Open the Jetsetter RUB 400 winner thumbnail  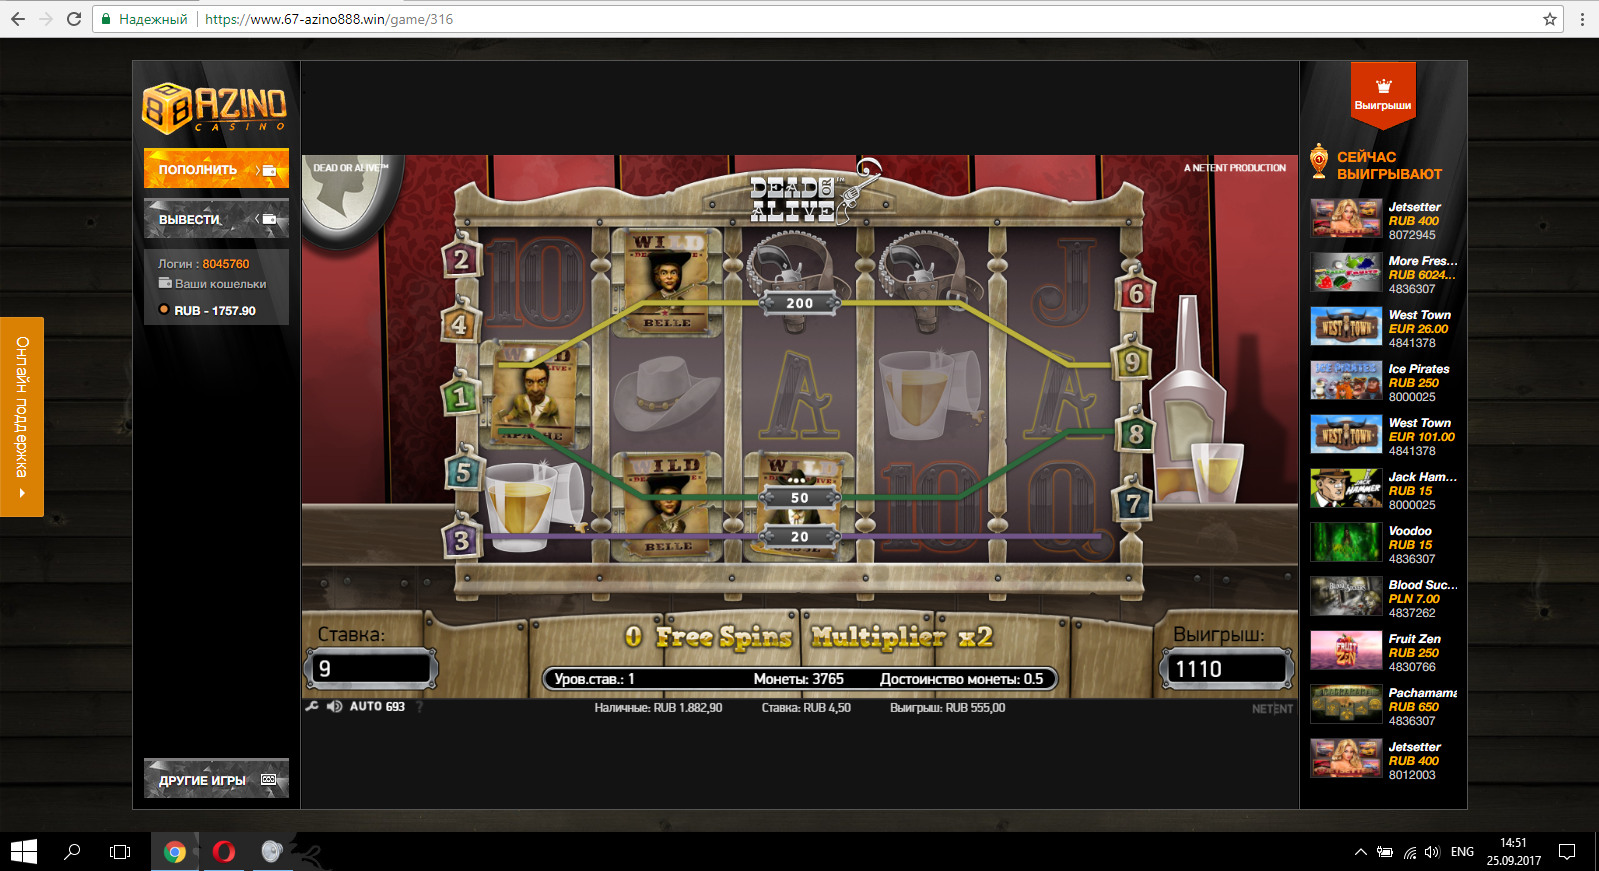(x=1346, y=218)
